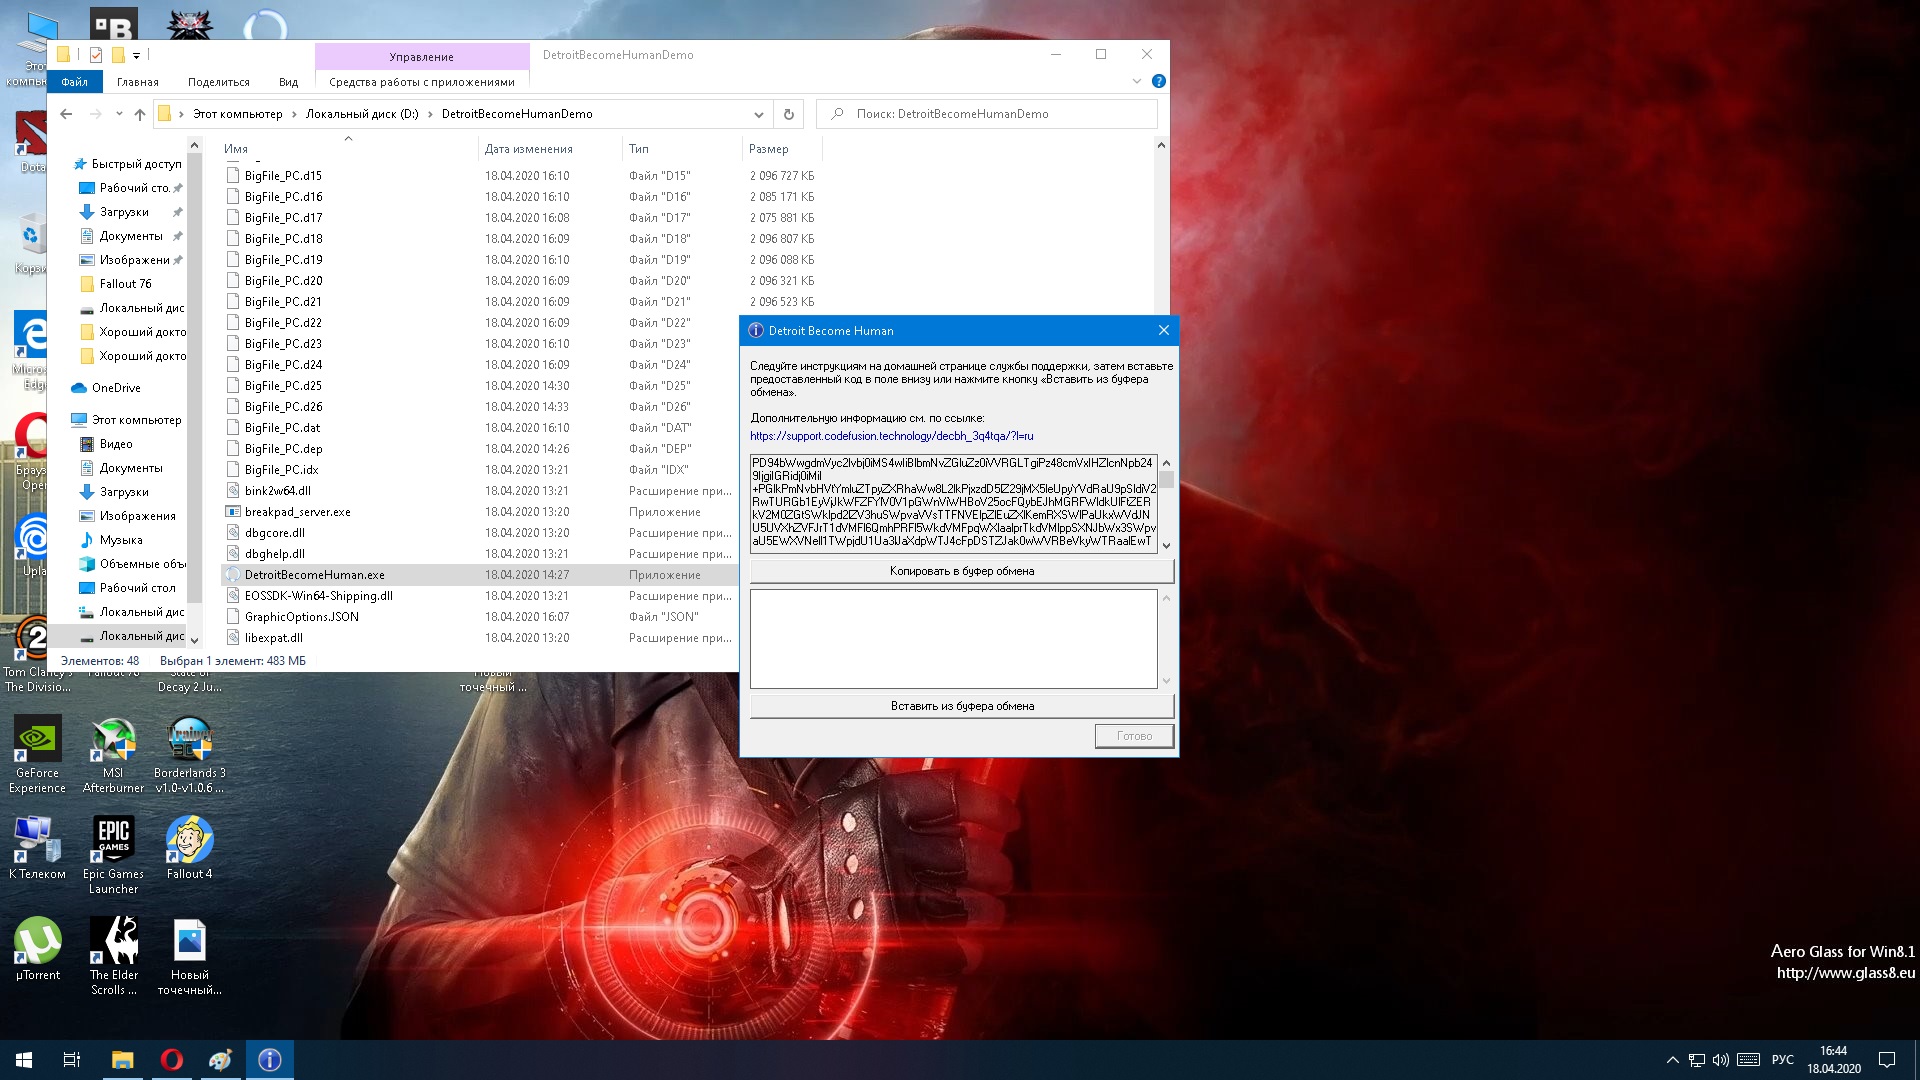Switch to the Поделиться ribbon tab
Image resolution: width=1920 pixels, height=1080 pixels.
[x=218, y=82]
